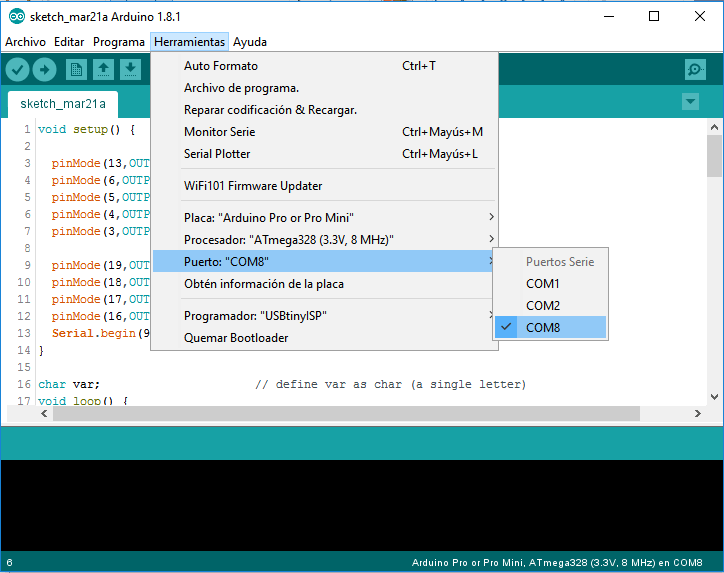The width and height of the screenshot is (724, 573).
Task: Click the horizontal scrollbar left arrow
Action: [44, 413]
